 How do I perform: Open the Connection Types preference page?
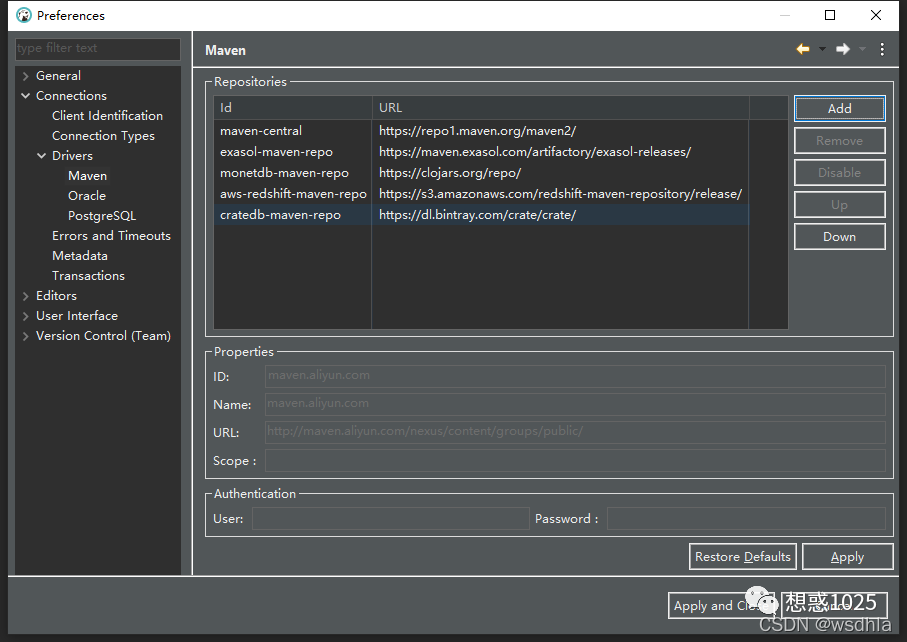click(103, 136)
